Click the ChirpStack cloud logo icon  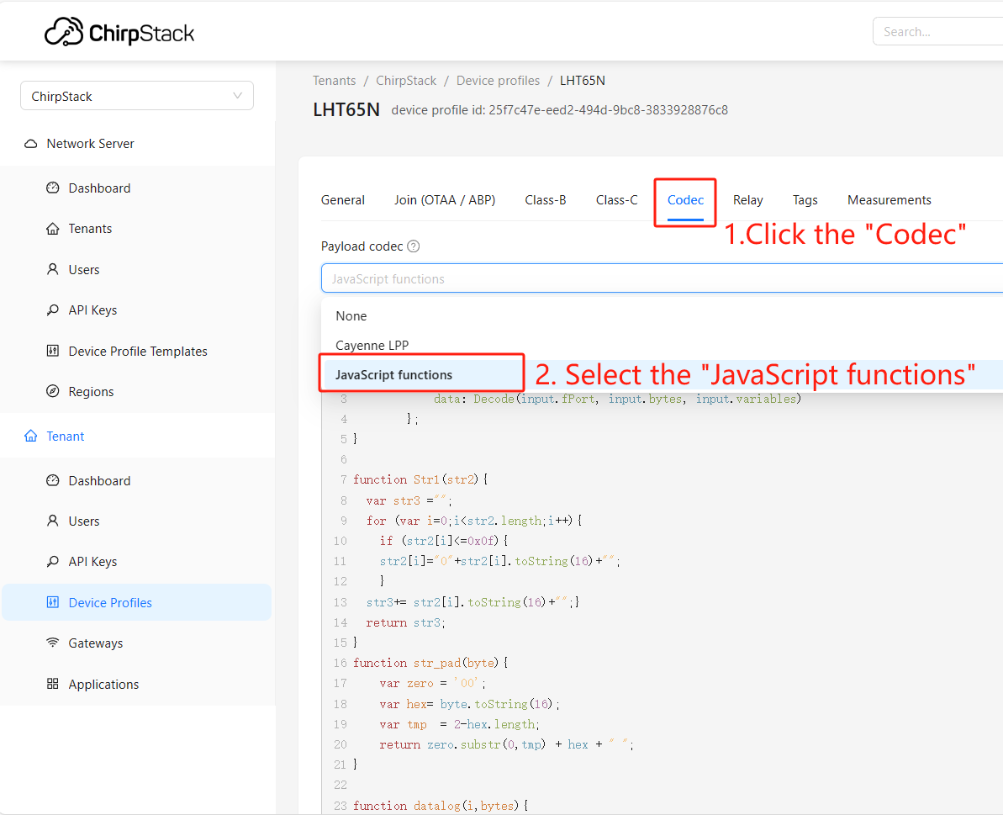coord(64,31)
